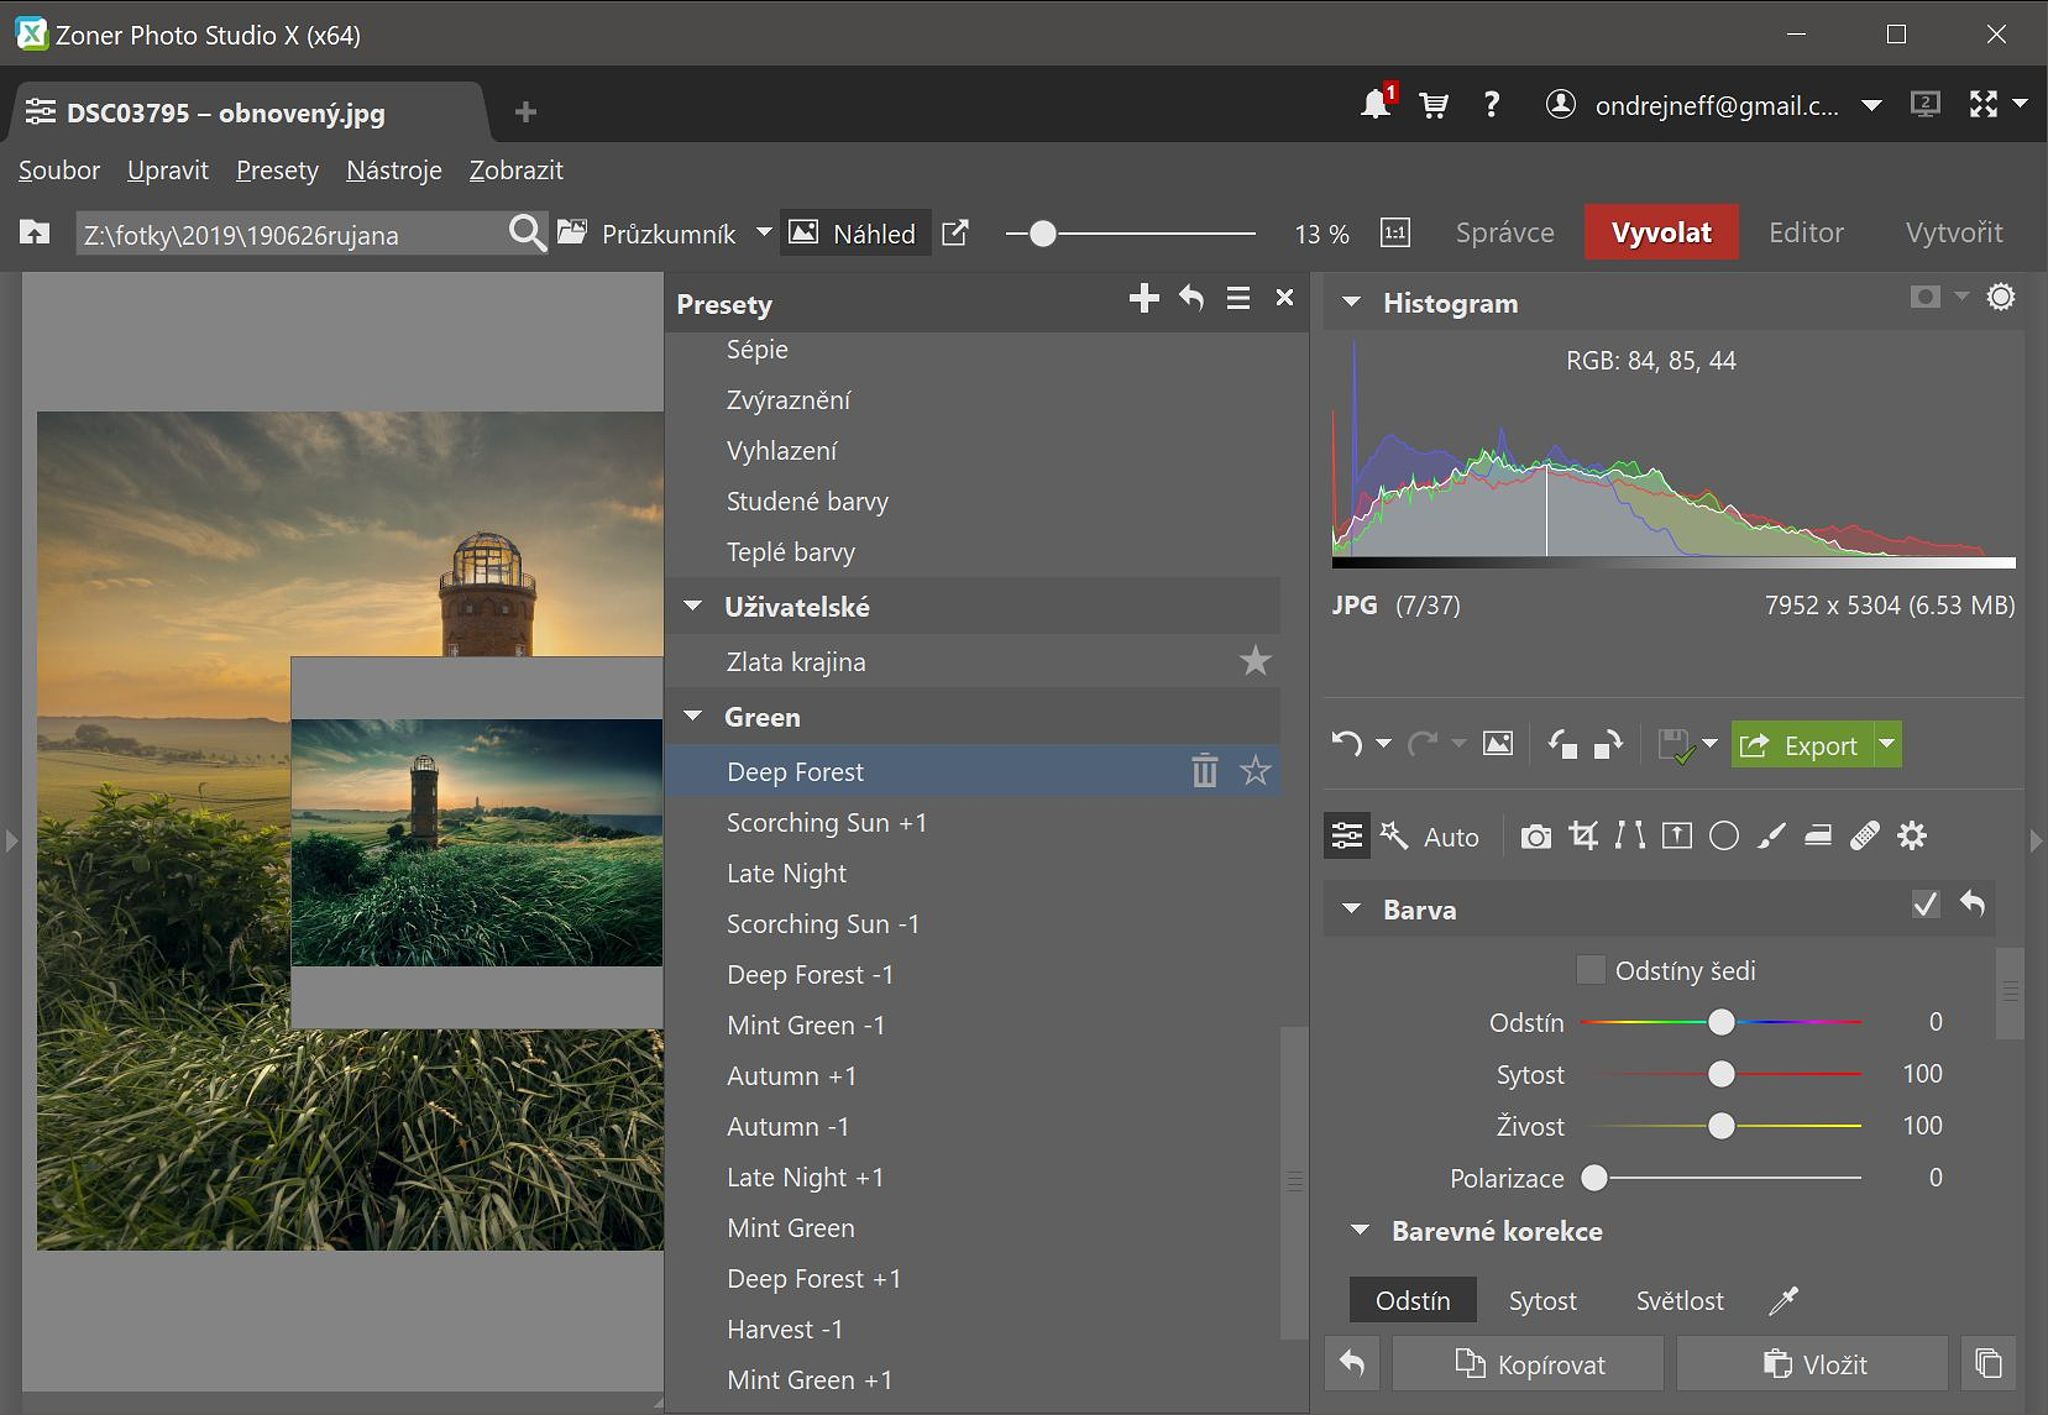Screen dimensions: 2048x1415
Task: Mark Deep Forest preset as favorite
Action: 1255,771
